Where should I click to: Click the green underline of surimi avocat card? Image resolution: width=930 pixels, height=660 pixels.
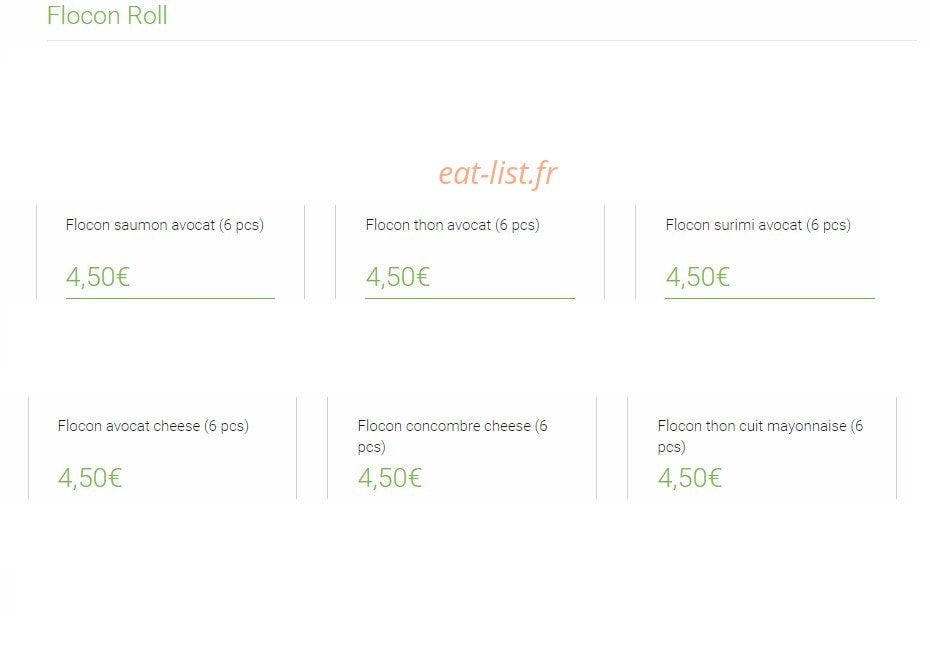(x=770, y=298)
